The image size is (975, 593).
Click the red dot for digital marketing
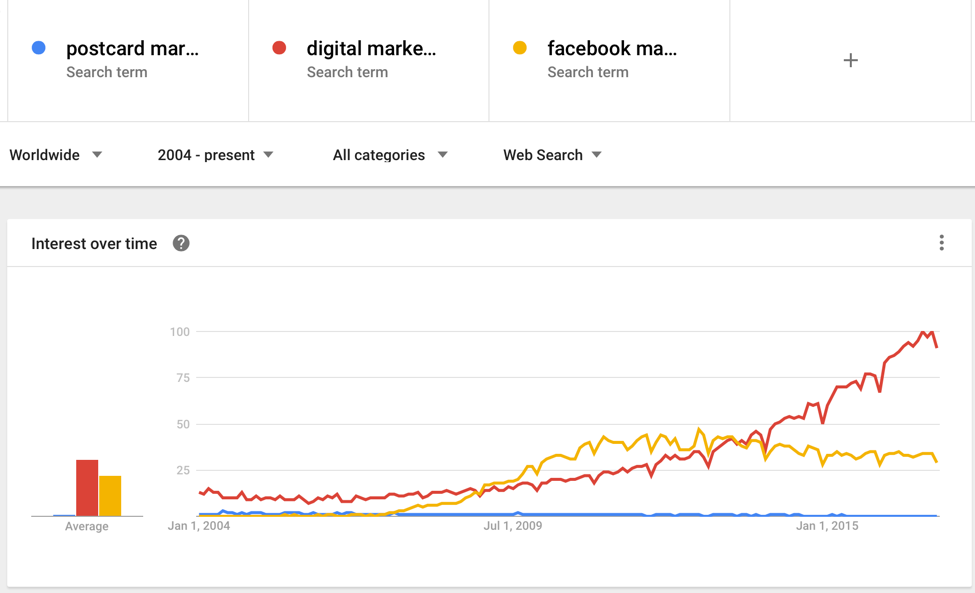tap(279, 48)
